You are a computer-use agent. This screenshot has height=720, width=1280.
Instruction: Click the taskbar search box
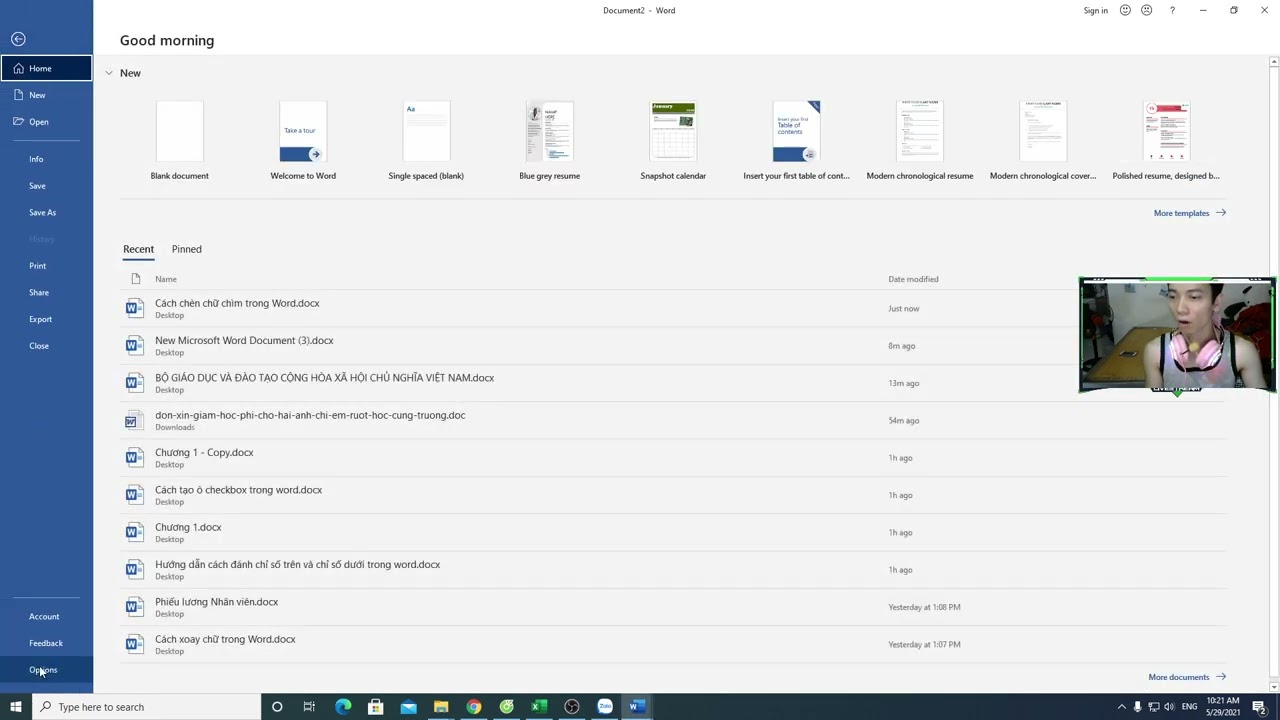(146, 707)
